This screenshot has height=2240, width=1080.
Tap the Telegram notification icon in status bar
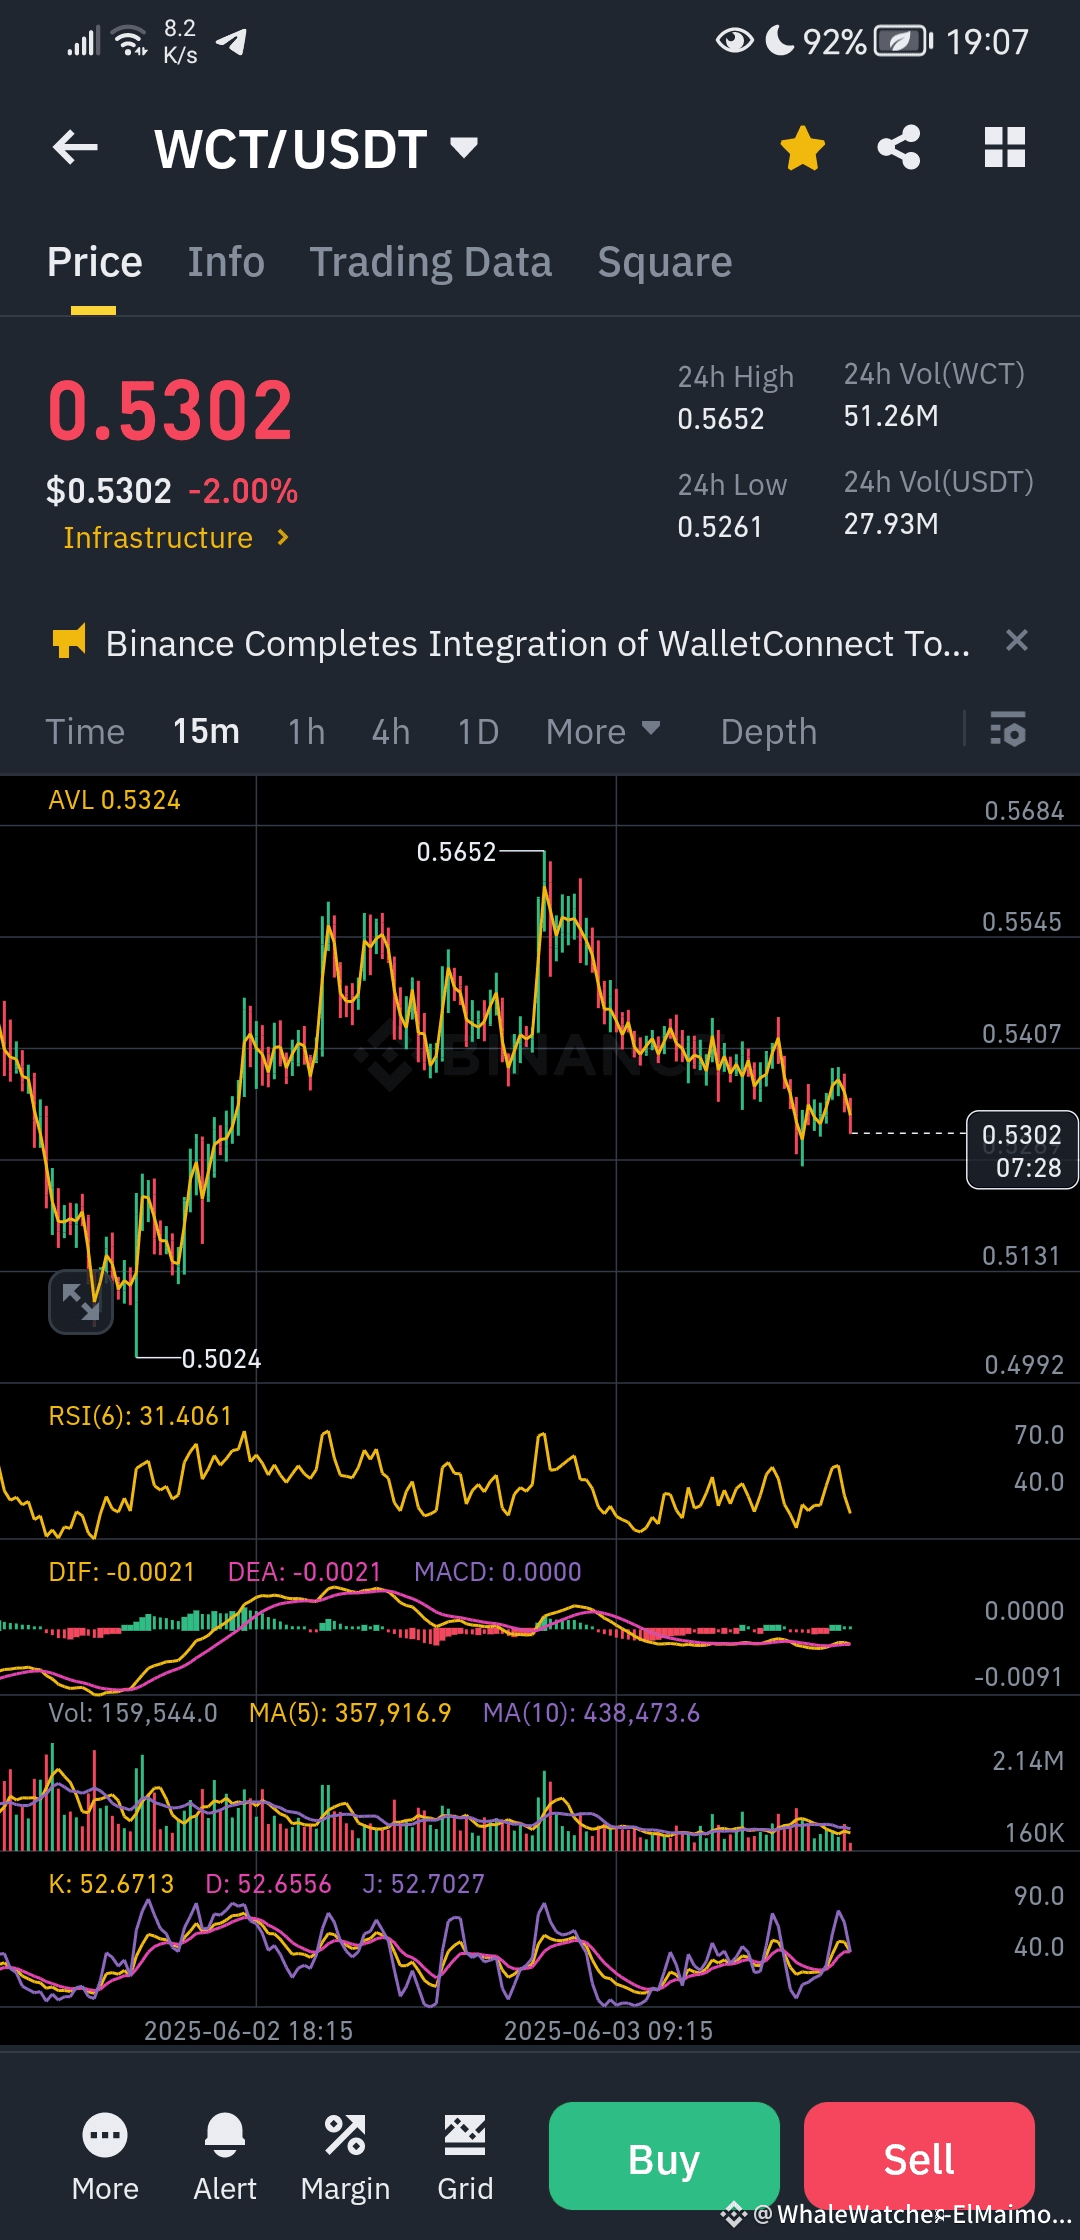232,42
